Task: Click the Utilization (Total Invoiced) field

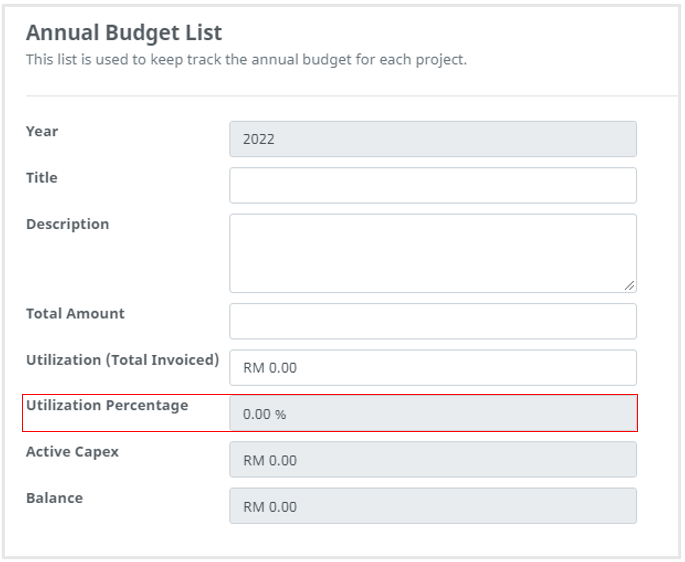Action: point(433,368)
